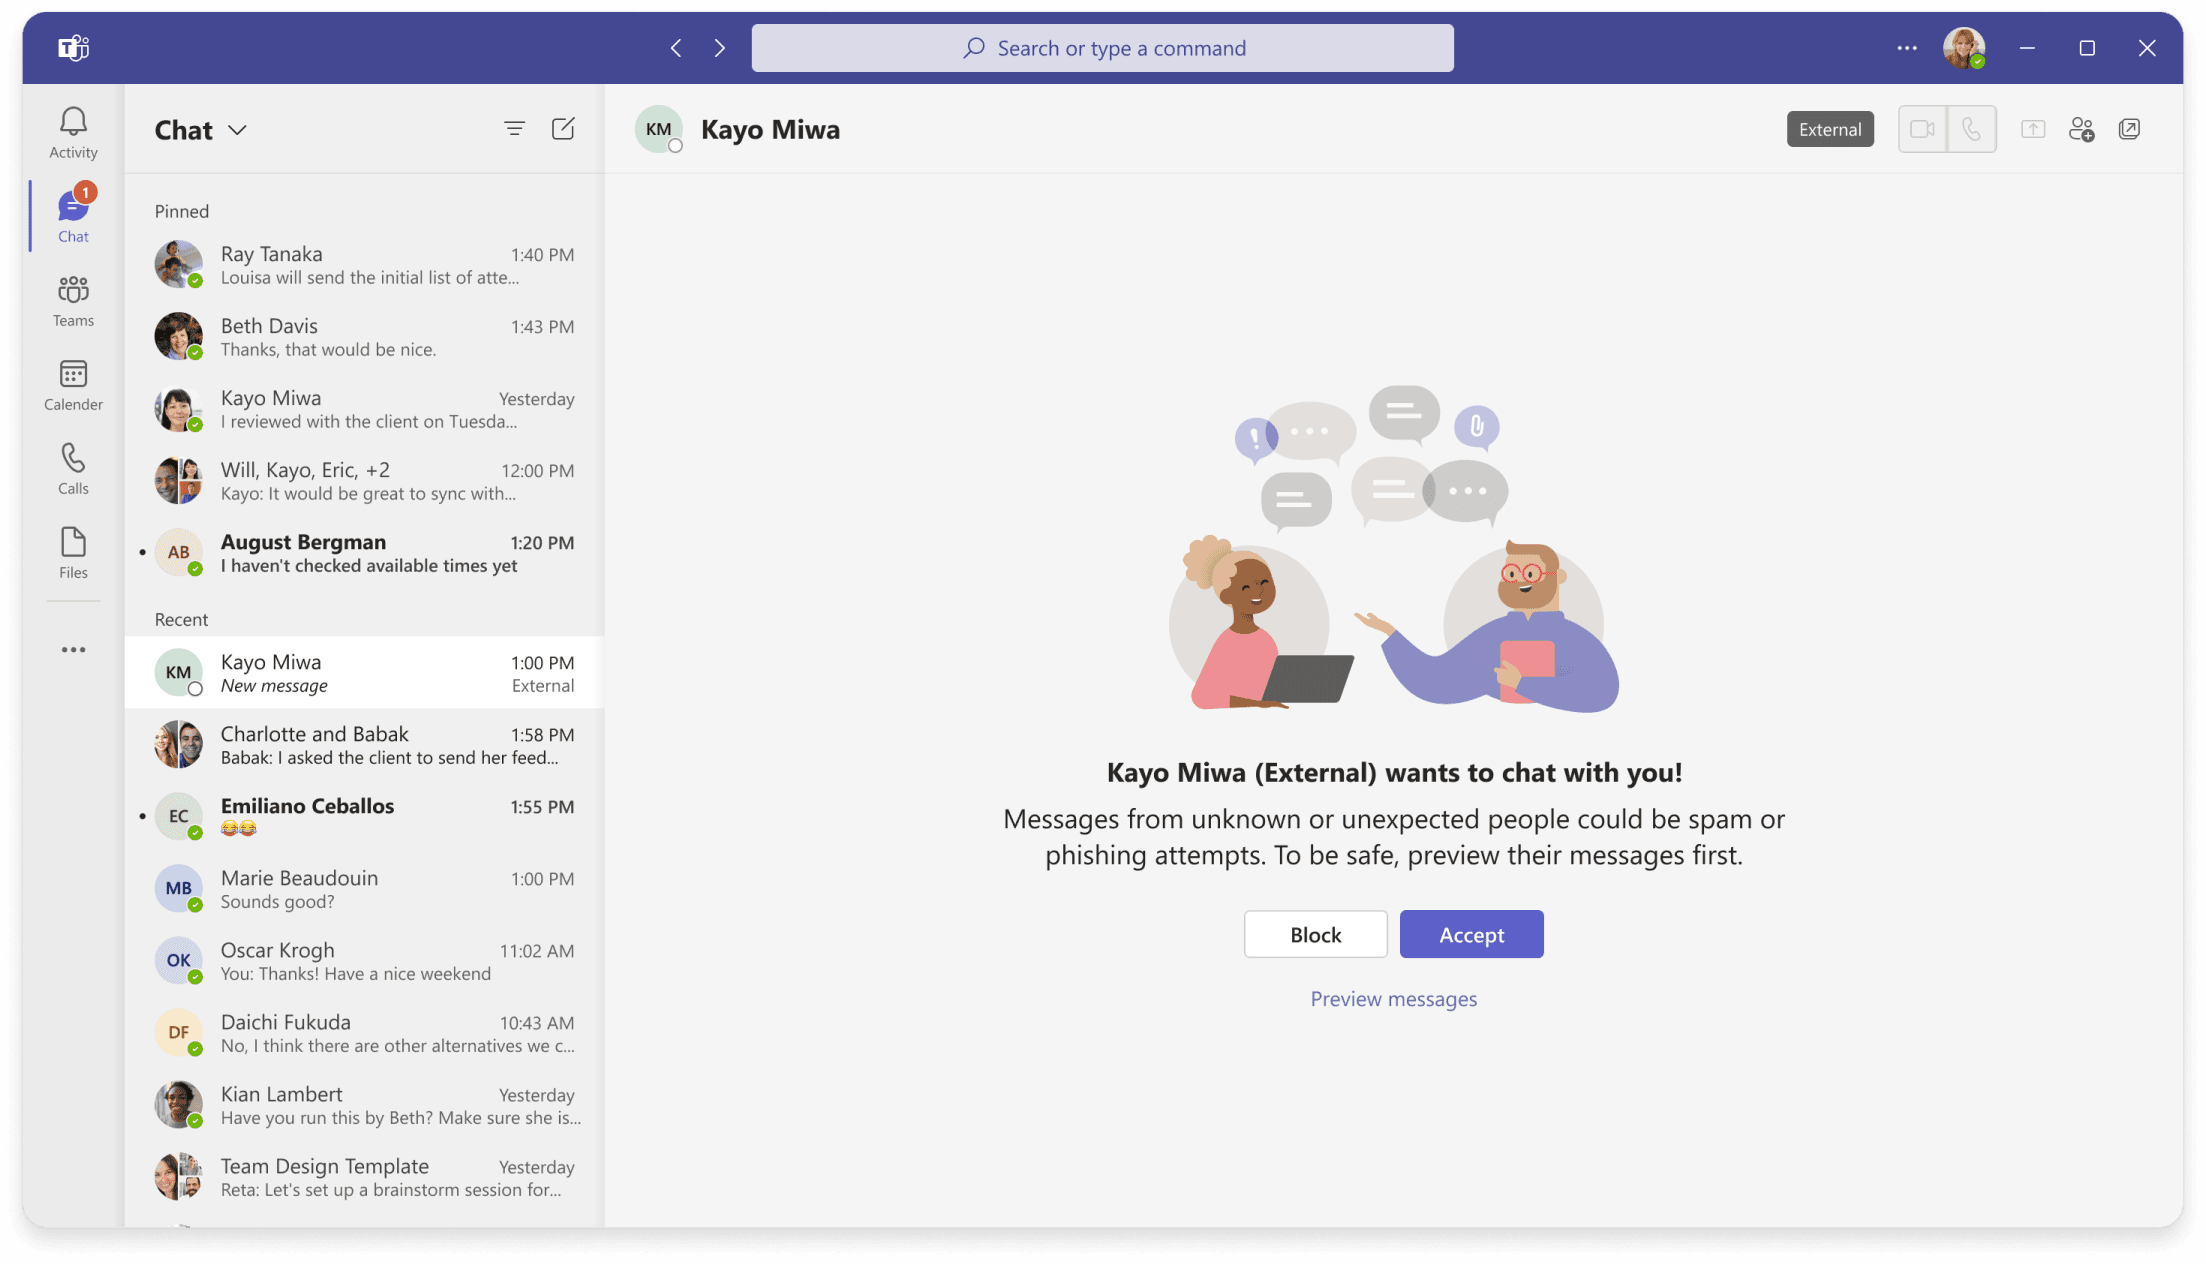Expand the Chat dropdown chevron

click(x=237, y=130)
